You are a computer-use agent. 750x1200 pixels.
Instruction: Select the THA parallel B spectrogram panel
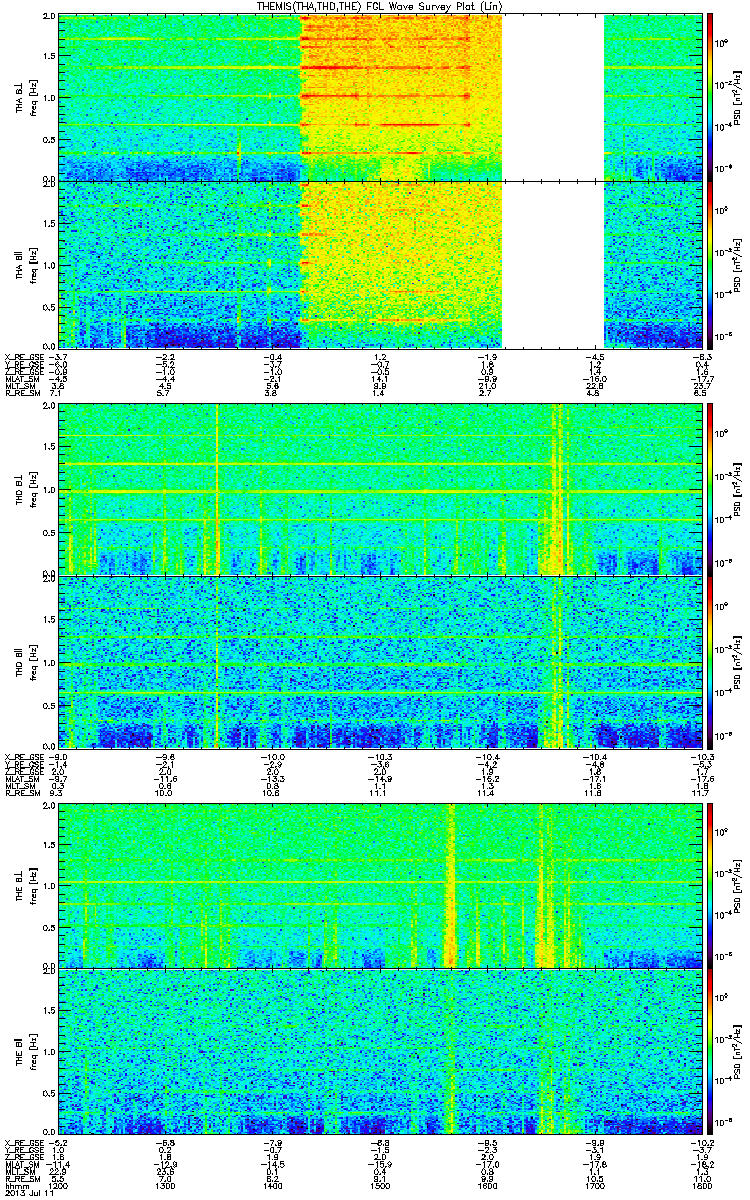tap(380, 263)
